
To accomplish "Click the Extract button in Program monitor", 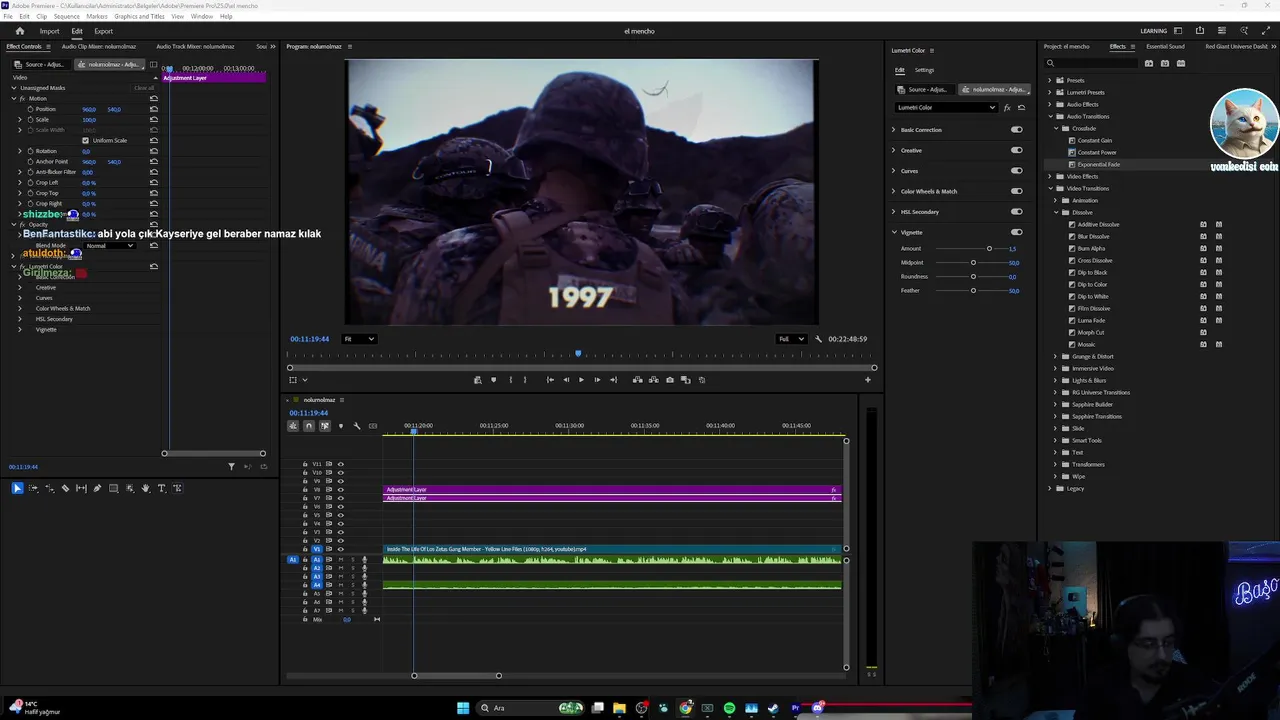I will point(653,380).
